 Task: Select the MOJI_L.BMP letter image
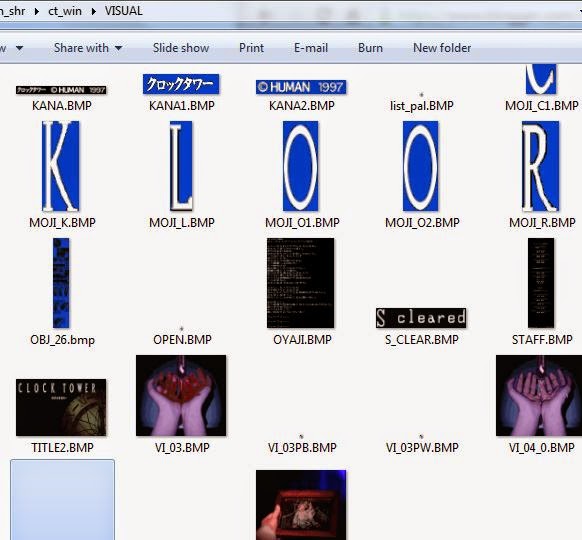[181, 166]
